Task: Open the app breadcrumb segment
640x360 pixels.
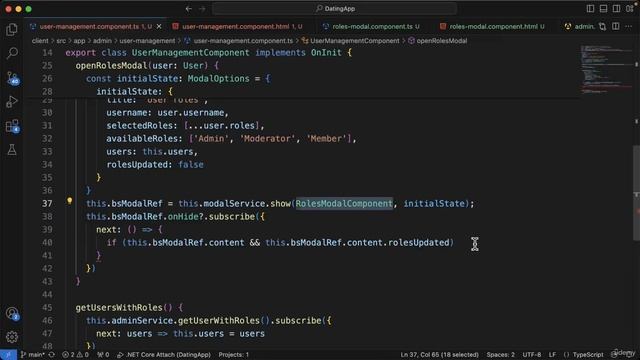Action: pyautogui.click(x=79, y=41)
